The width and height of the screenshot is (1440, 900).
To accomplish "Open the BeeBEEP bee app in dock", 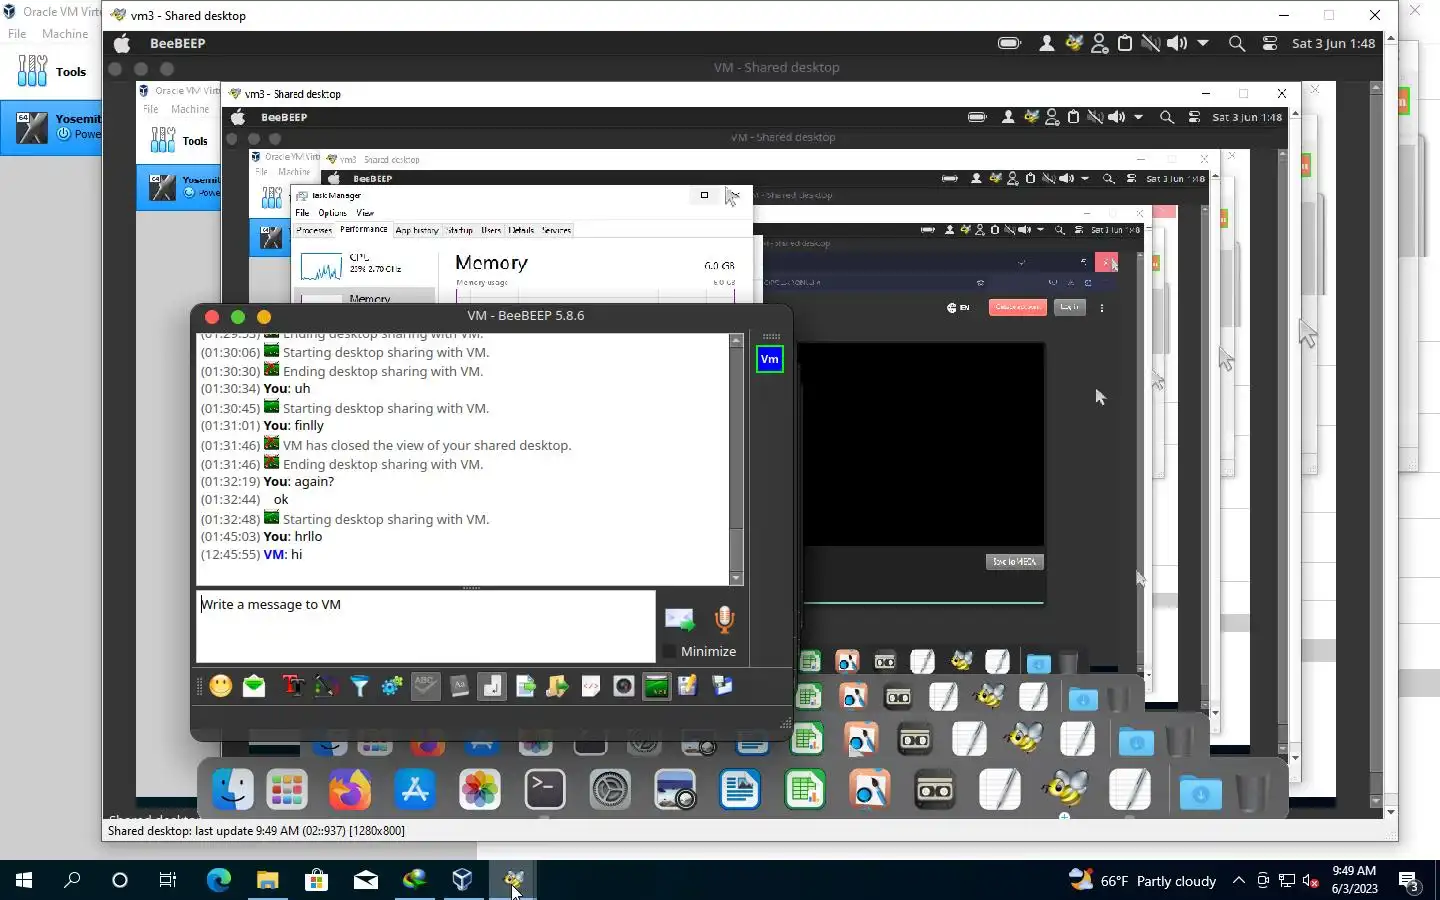I will [x=1065, y=790].
